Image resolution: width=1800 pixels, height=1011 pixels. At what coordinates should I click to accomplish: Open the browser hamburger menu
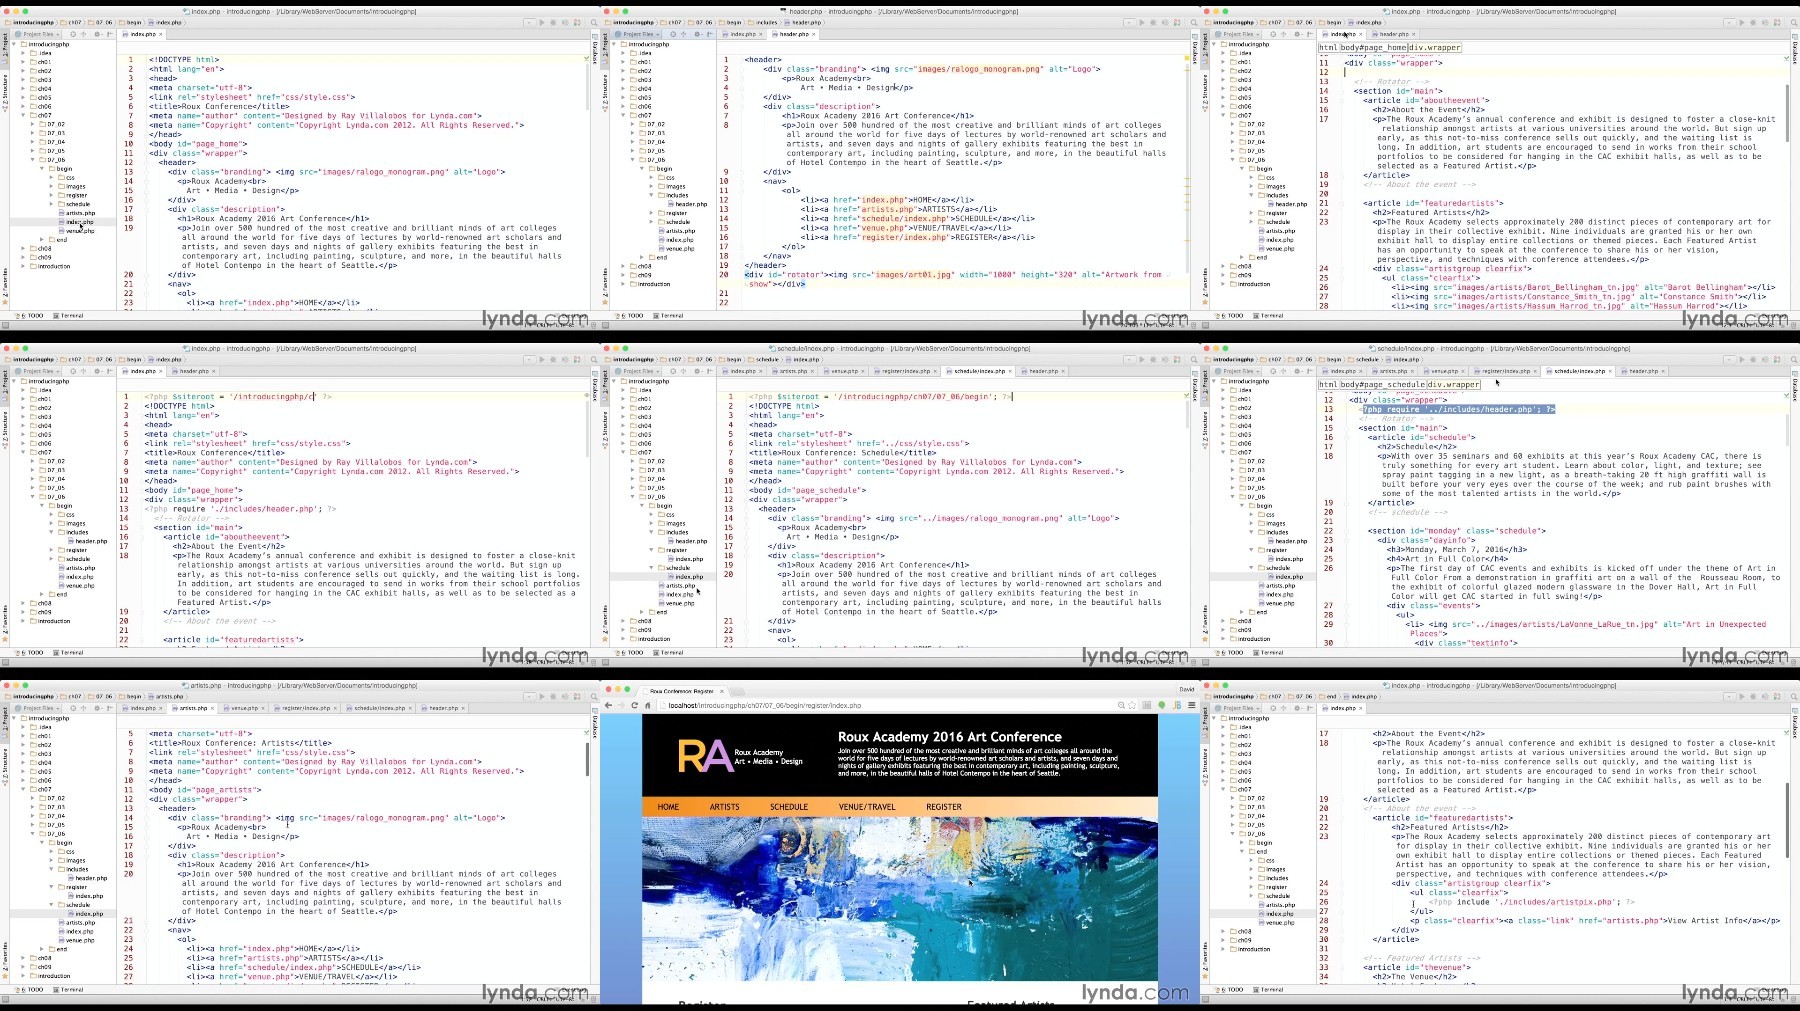[x=1192, y=705]
